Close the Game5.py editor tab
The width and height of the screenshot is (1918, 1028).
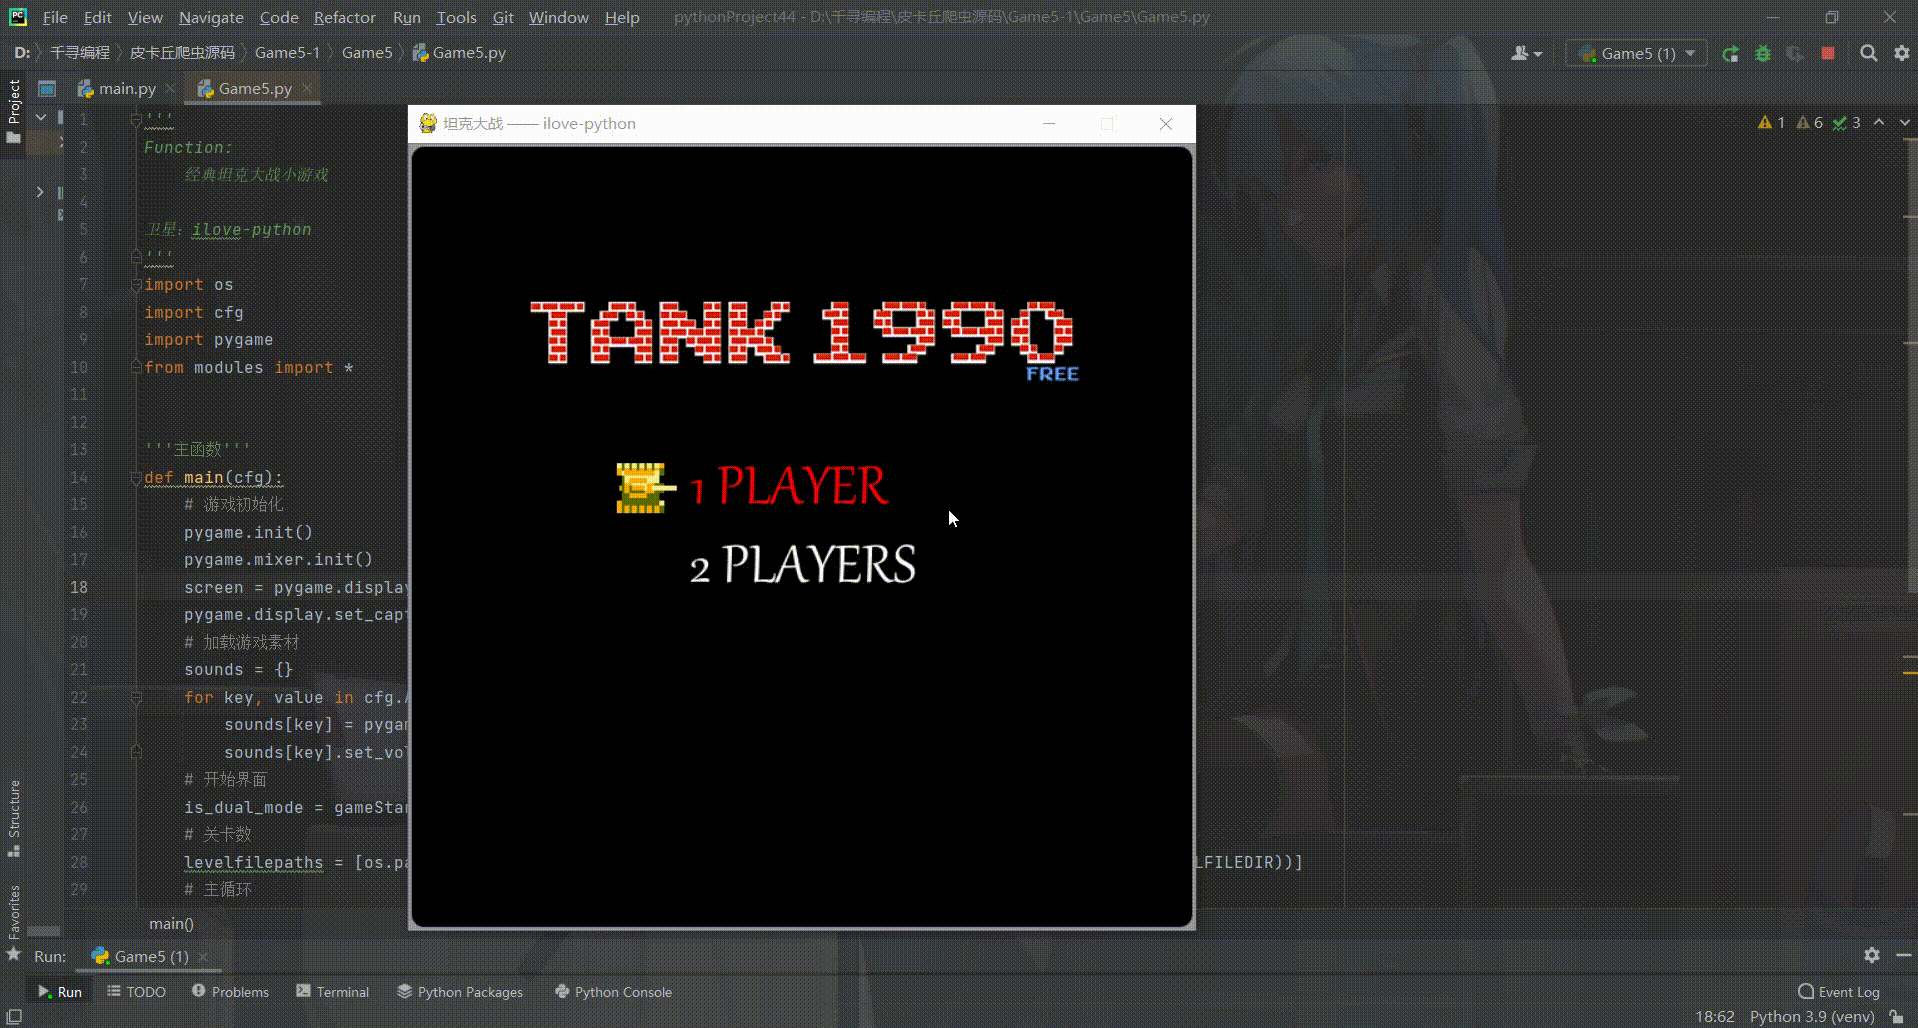(x=307, y=89)
